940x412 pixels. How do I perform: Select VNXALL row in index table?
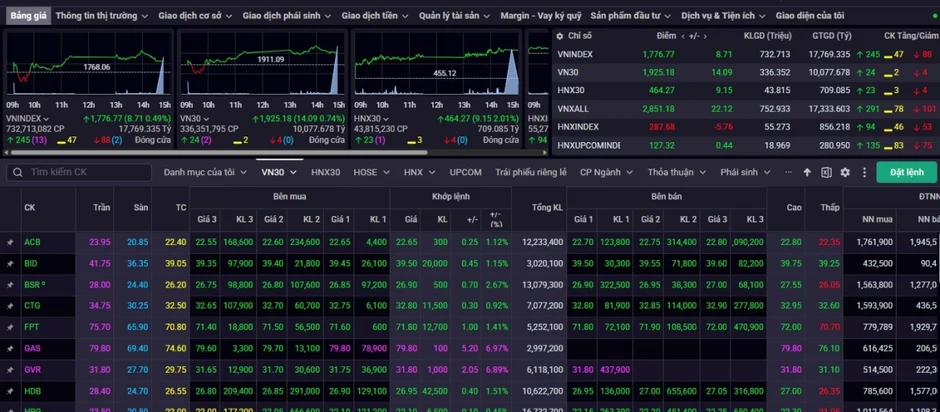pyautogui.click(x=745, y=109)
